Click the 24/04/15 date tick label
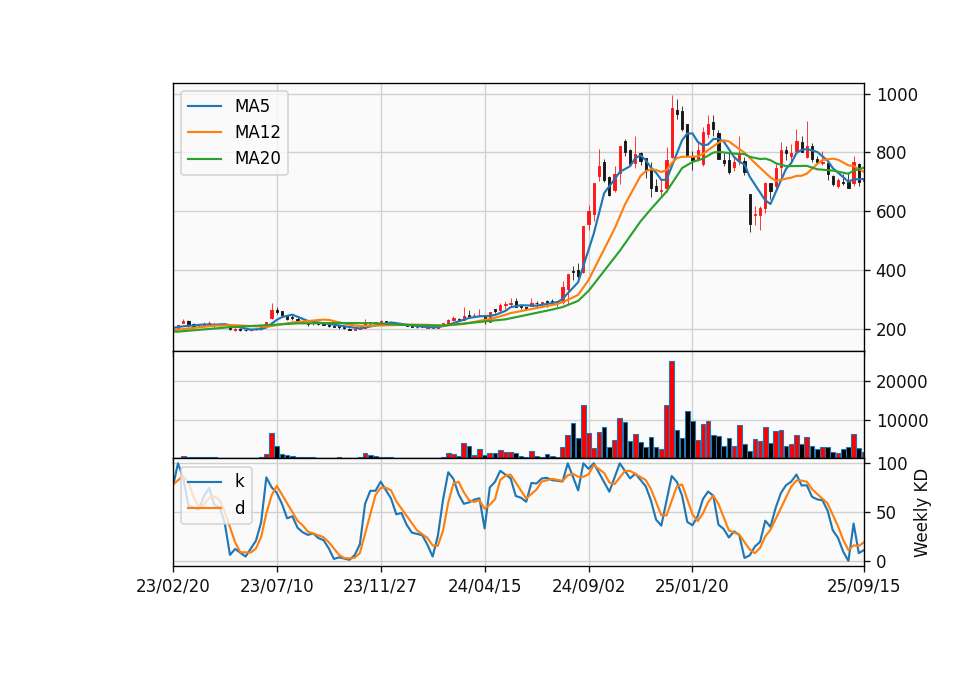The image size is (960, 690). tap(484, 586)
